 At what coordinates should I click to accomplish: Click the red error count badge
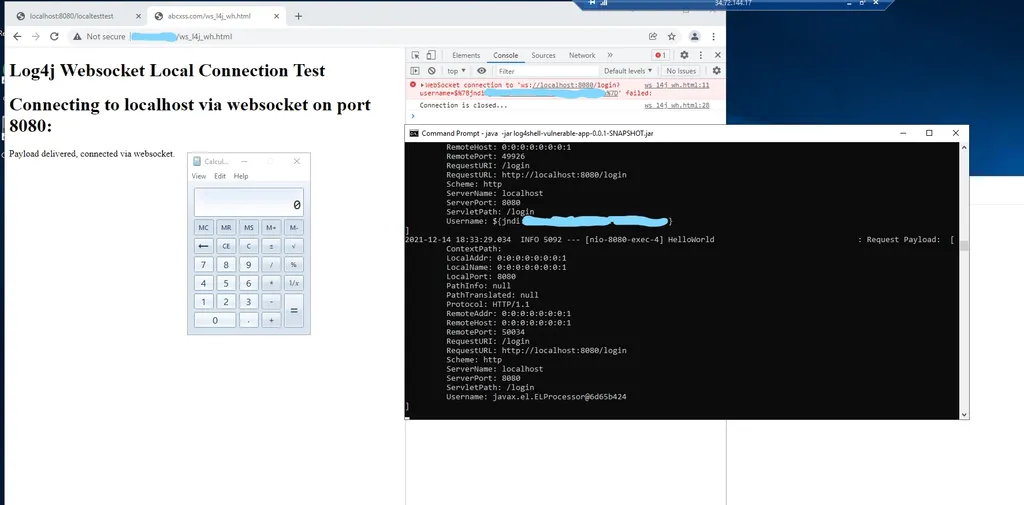659,56
